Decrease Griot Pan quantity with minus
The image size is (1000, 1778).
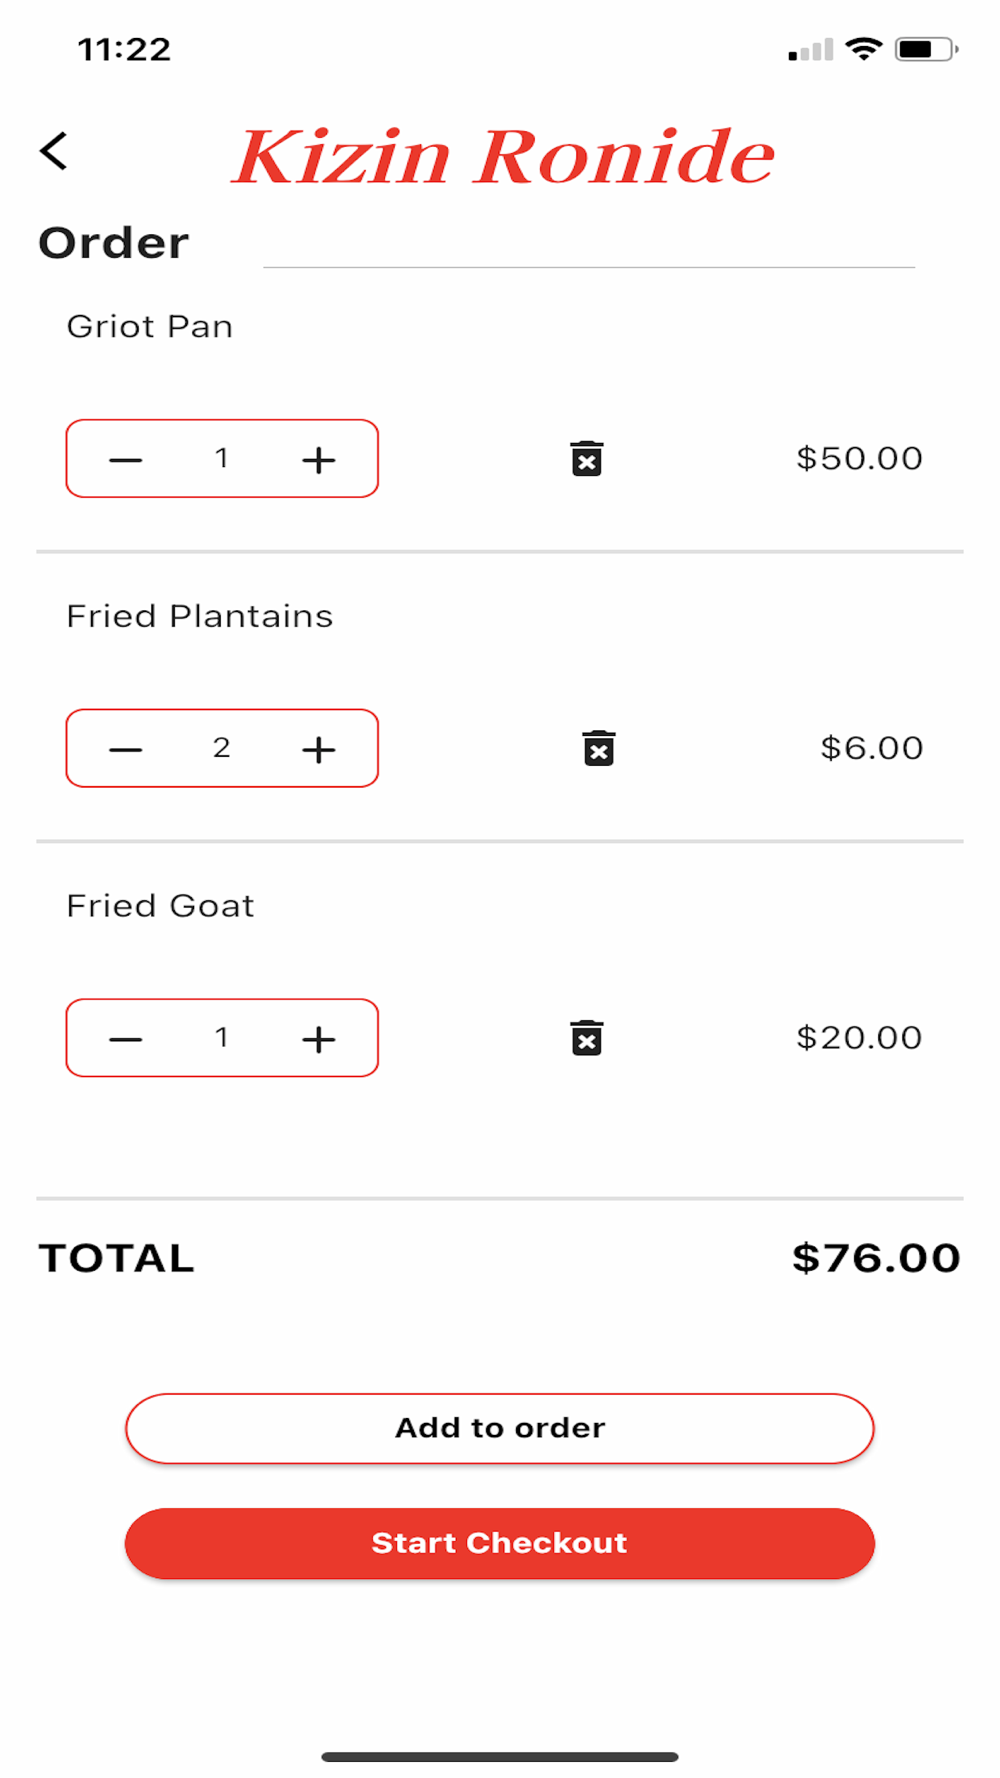pos(126,460)
